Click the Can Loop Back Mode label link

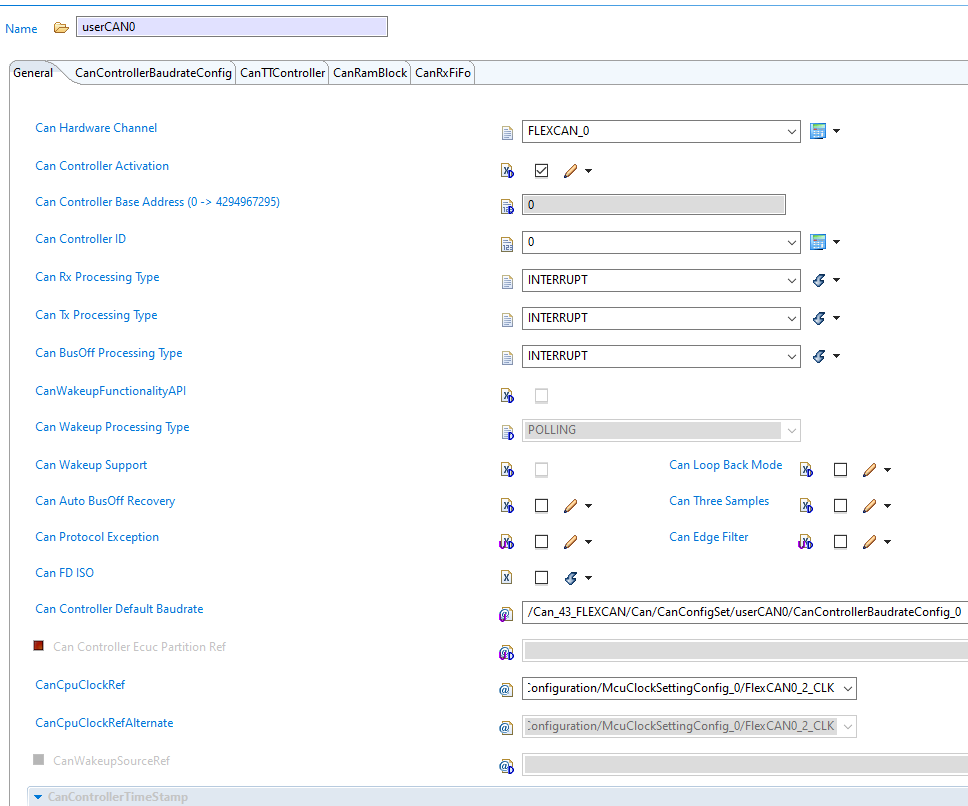click(725, 465)
